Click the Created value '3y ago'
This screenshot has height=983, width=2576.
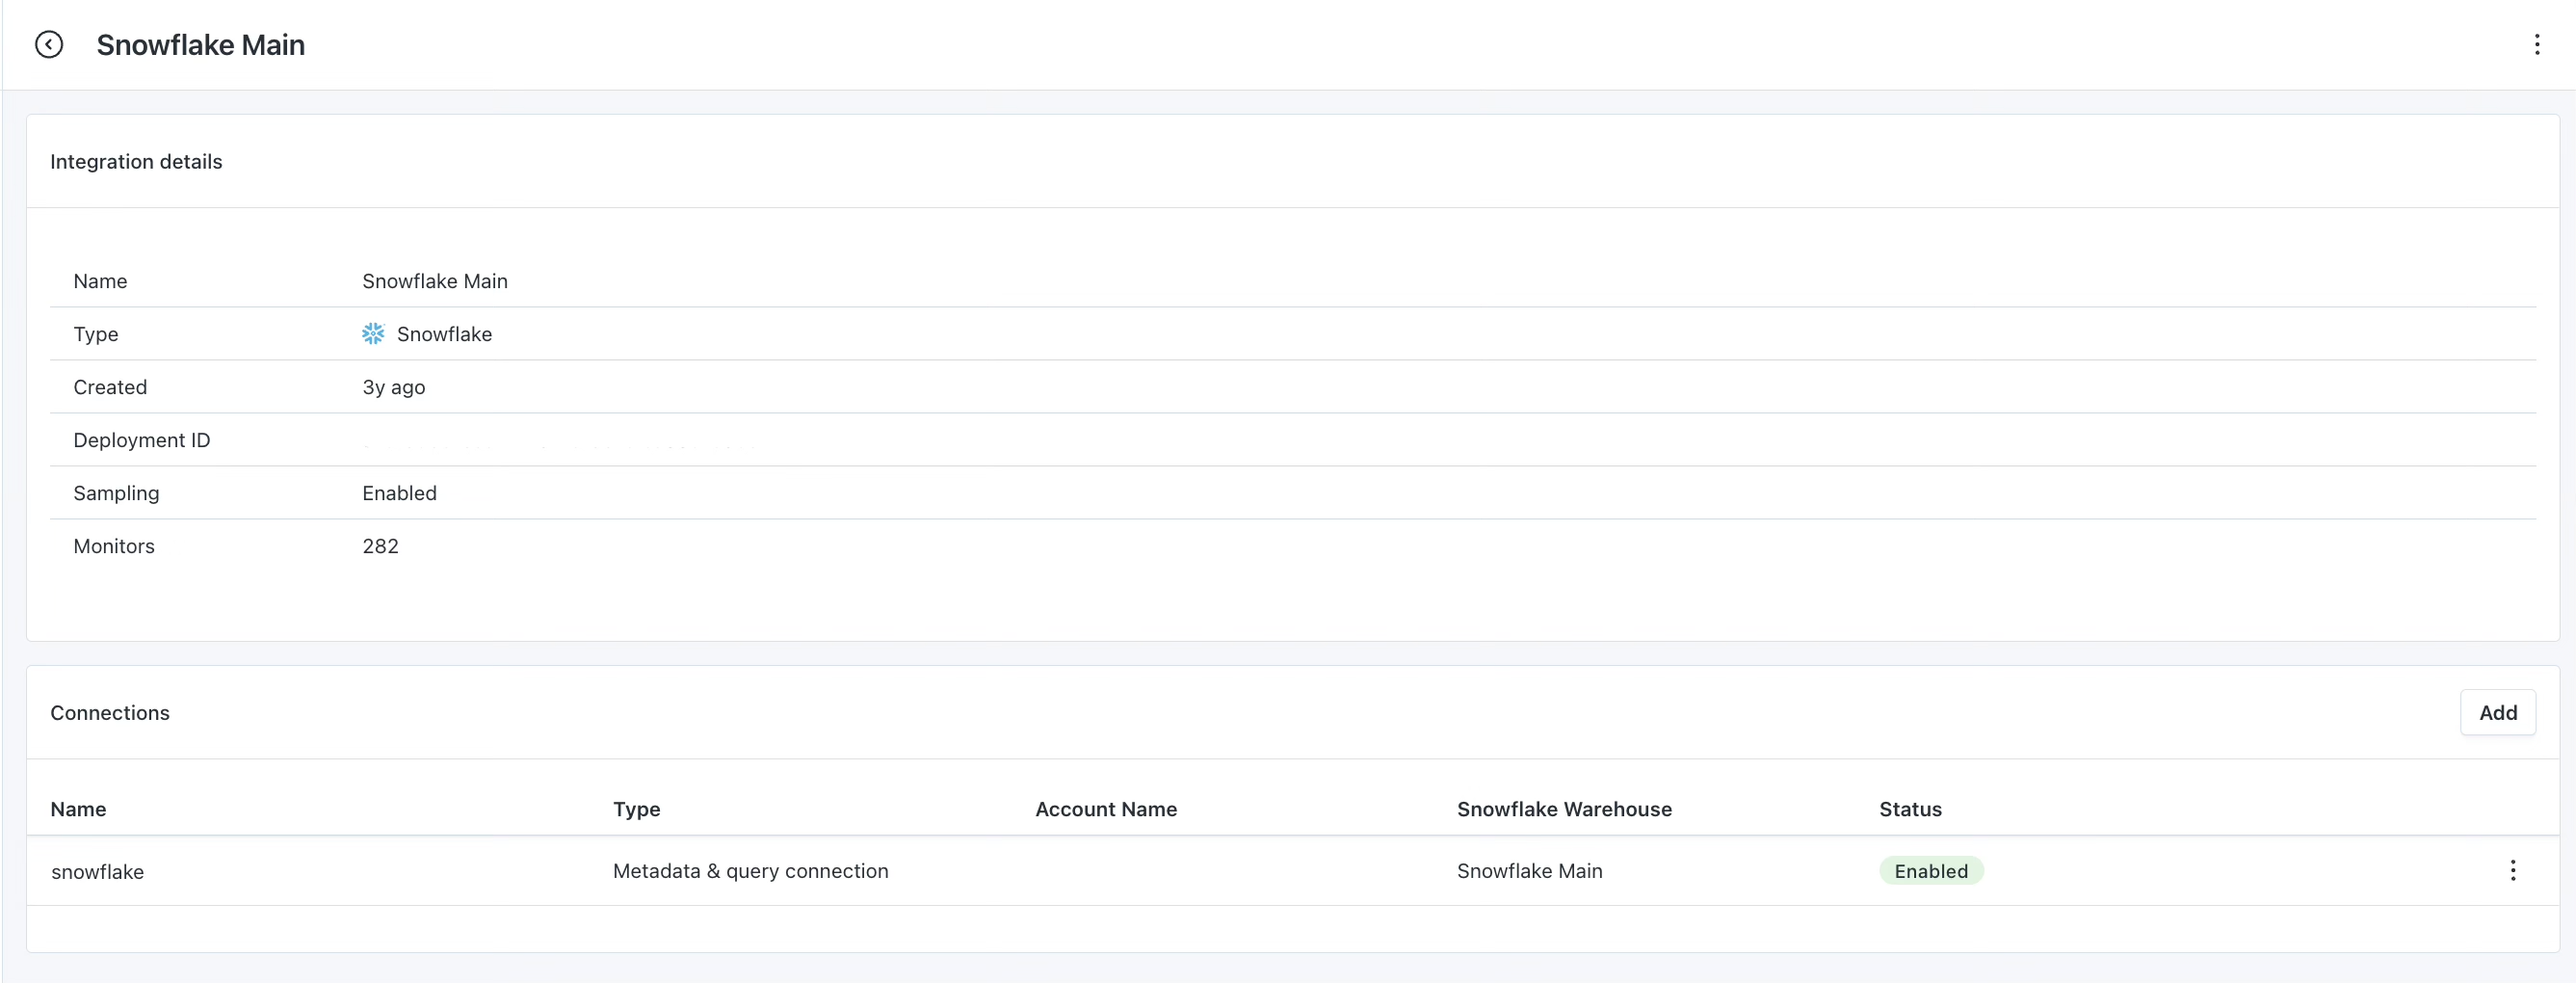pos(394,387)
